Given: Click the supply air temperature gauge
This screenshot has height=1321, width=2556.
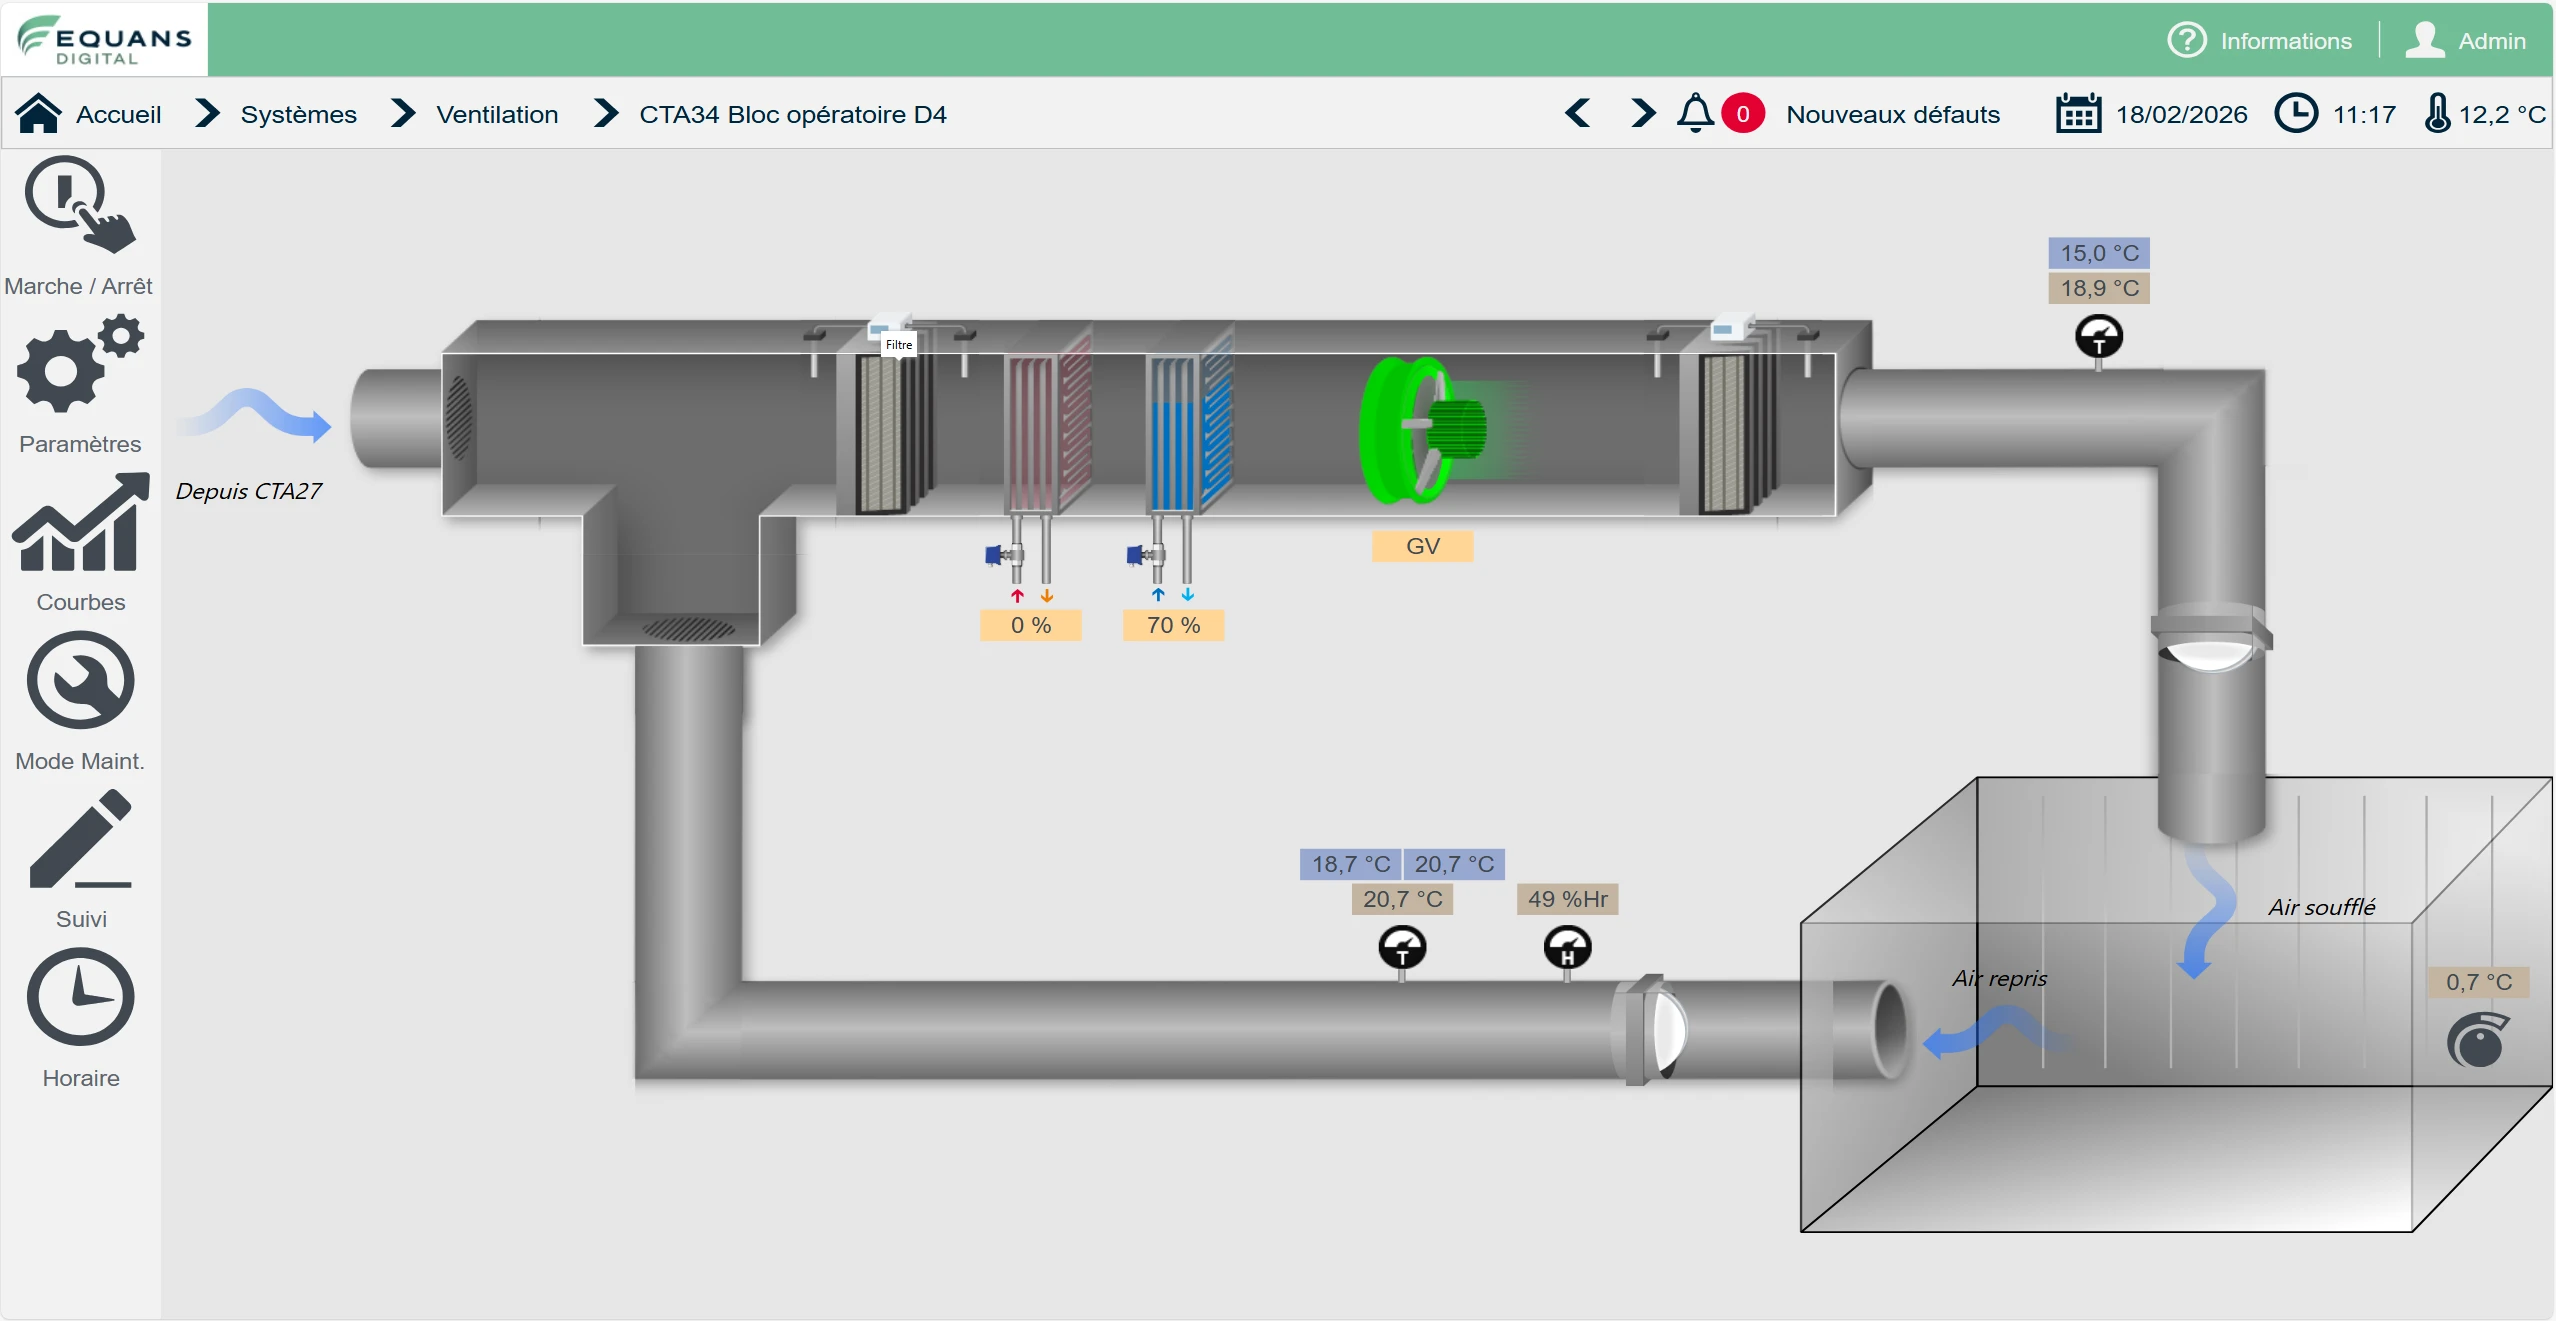Looking at the screenshot, I should click(2099, 337).
